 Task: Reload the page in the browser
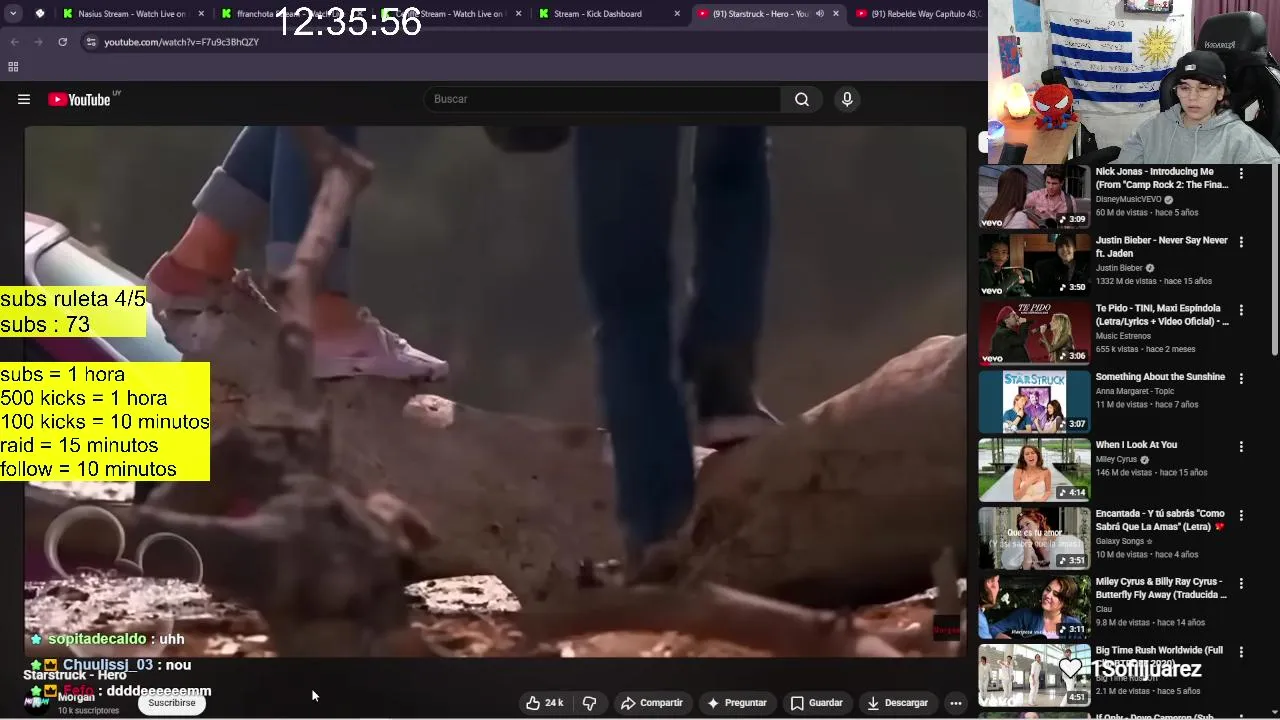click(x=62, y=42)
